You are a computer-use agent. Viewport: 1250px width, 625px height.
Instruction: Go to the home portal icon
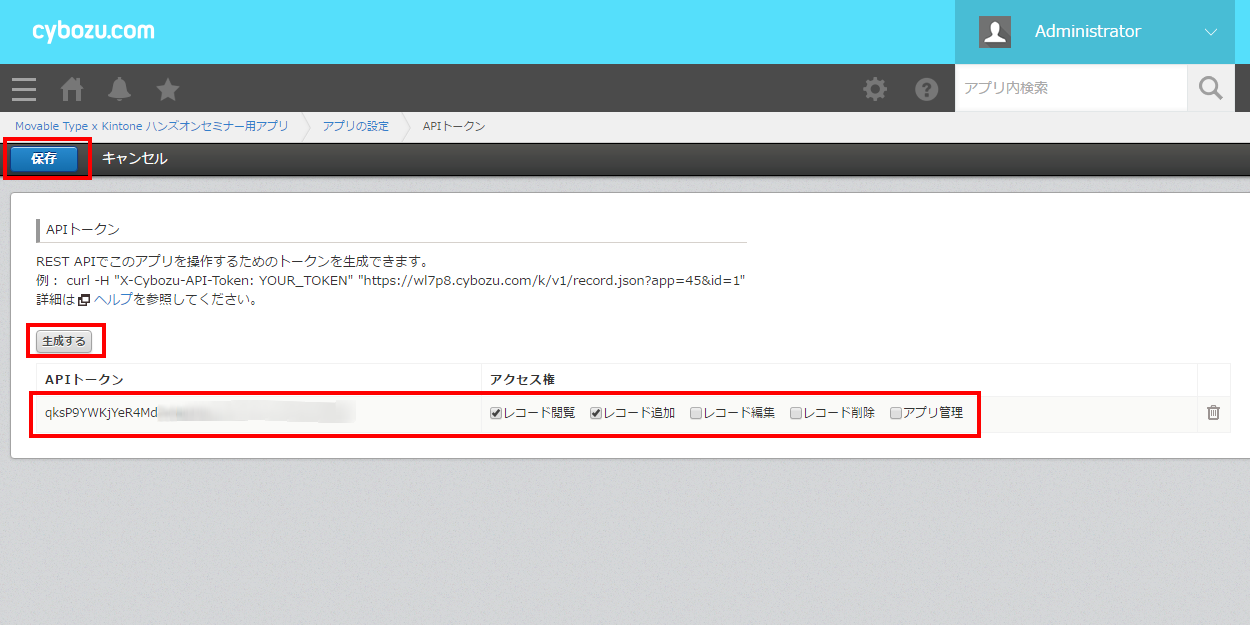tap(72, 89)
